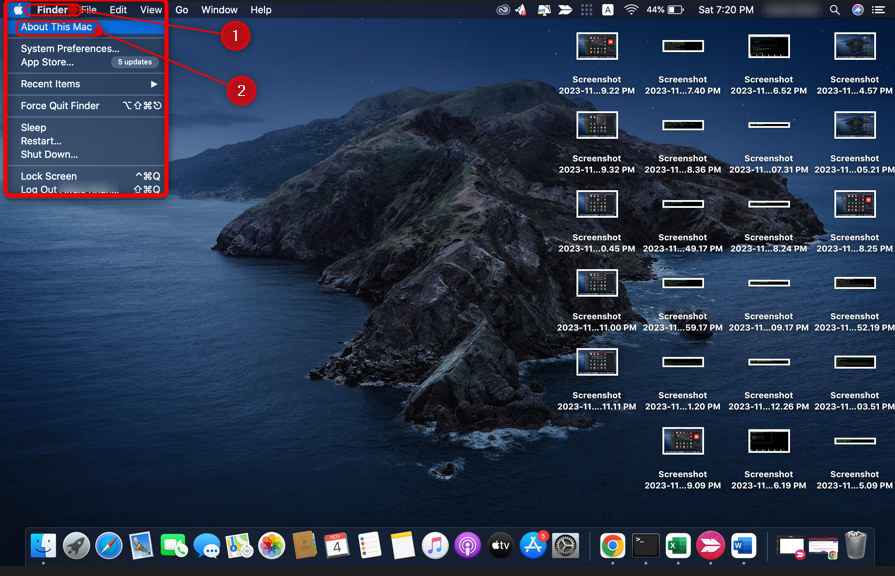Launch Microsoft Word from the dock

[743, 545]
